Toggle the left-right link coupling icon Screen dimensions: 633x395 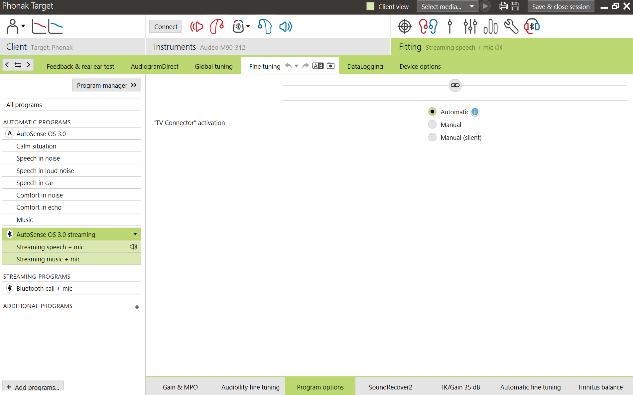[x=455, y=85]
